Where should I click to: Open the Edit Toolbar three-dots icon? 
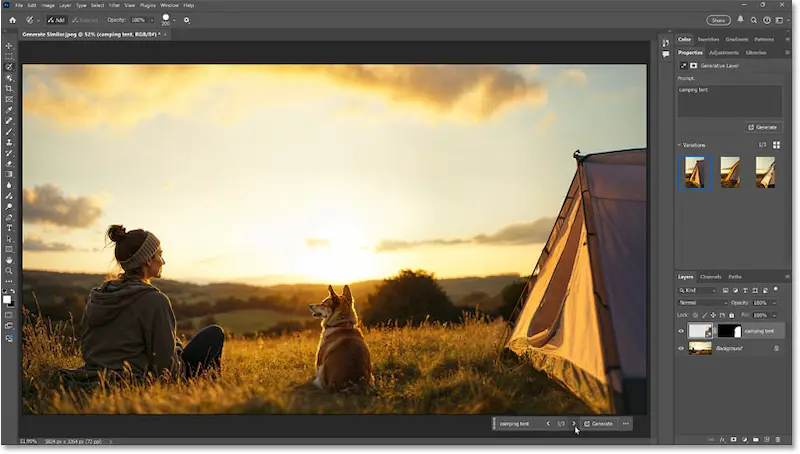(9, 282)
